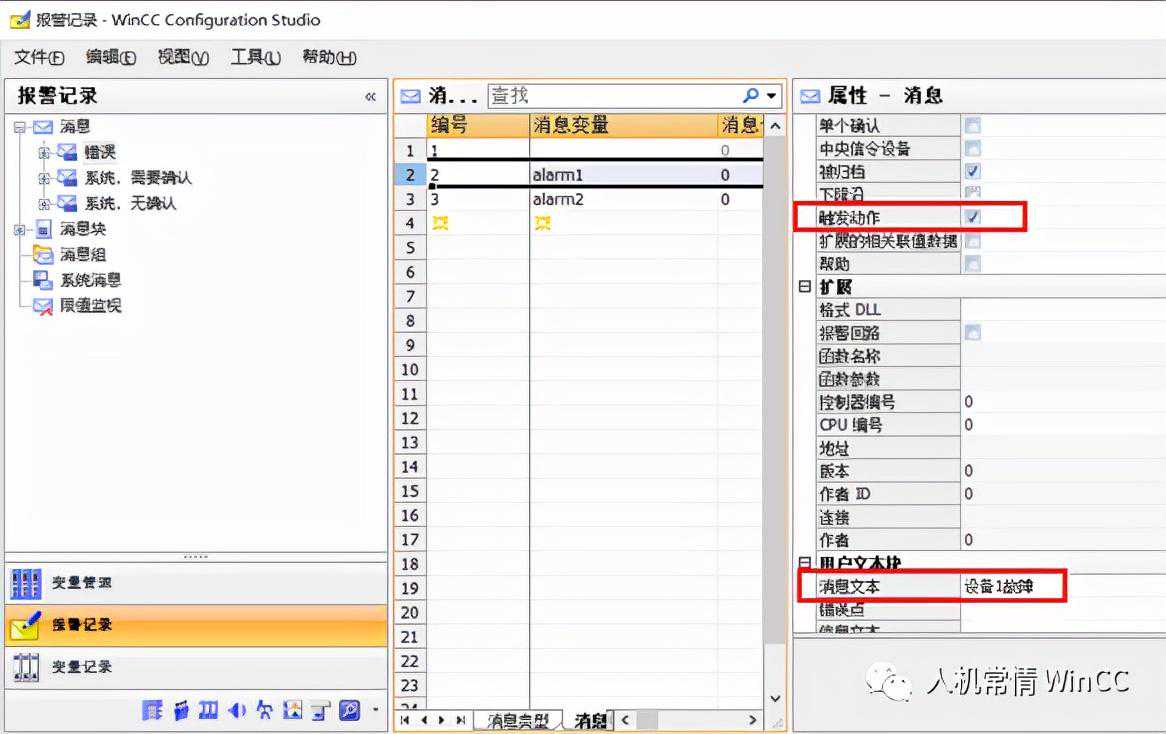Uncheck the 被归档 checkbox
Screen dimensions: 1166x734
tap(973, 171)
